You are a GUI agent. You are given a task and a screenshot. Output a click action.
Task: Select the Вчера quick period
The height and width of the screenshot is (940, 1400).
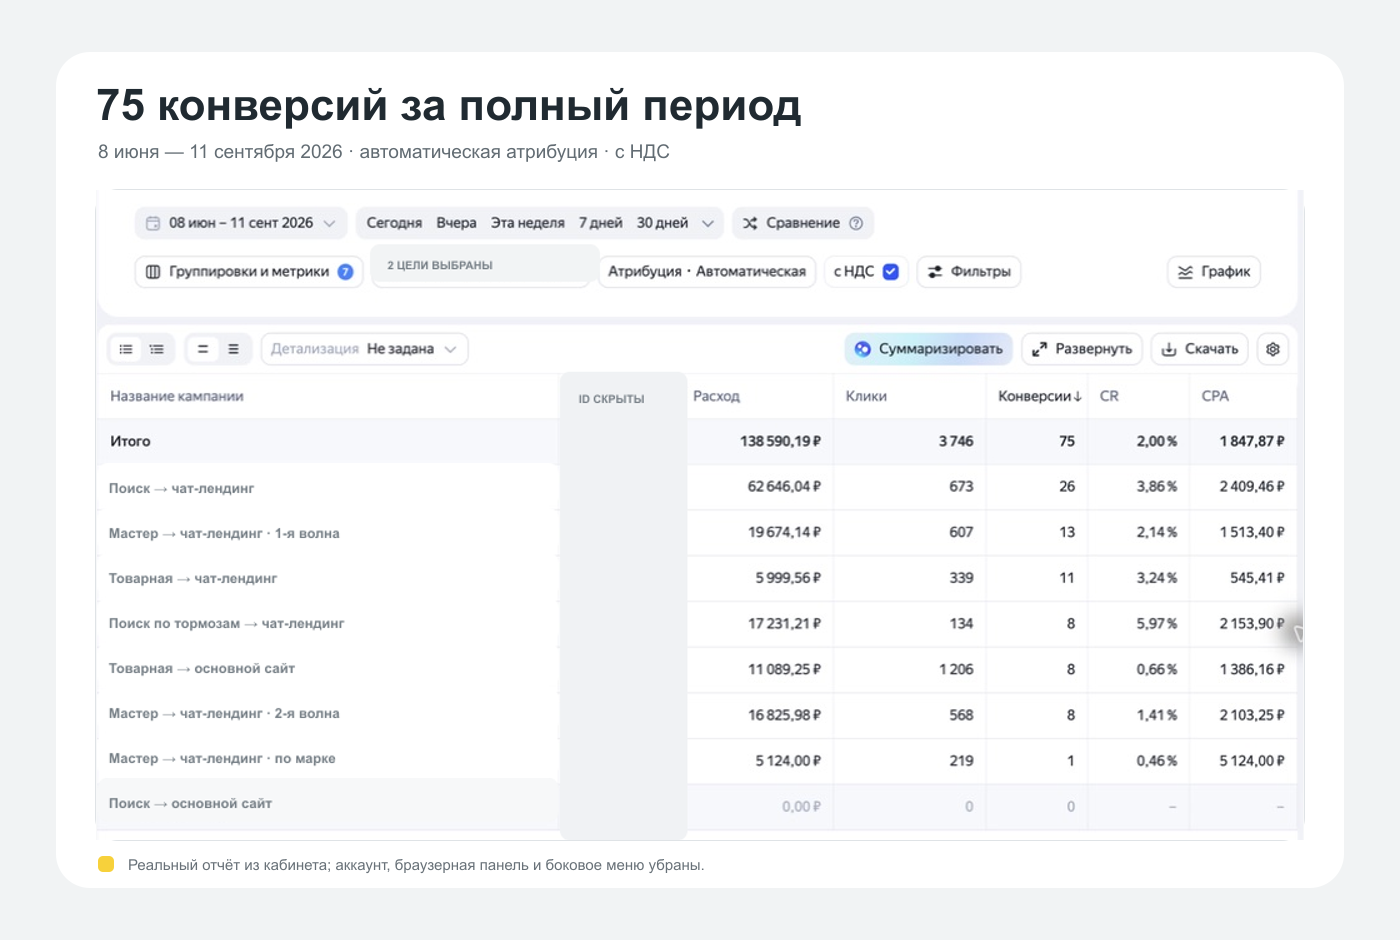456,223
